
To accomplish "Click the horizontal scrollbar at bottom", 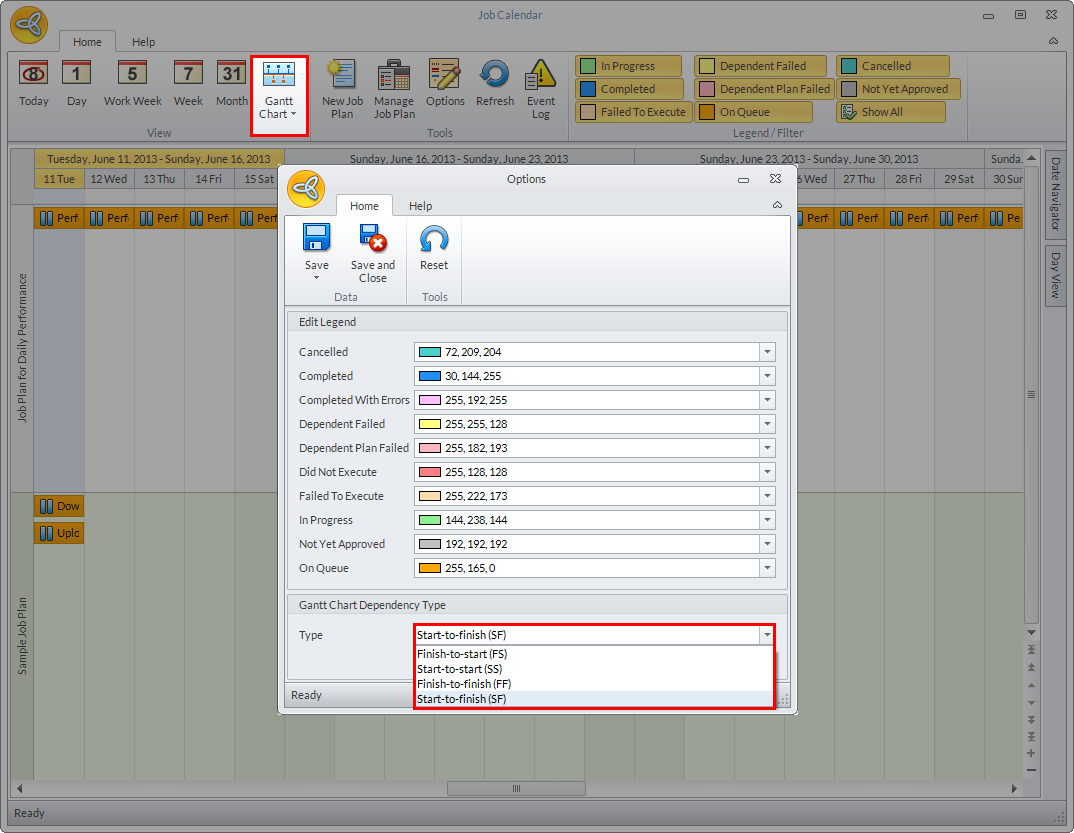I will click(517, 788).
